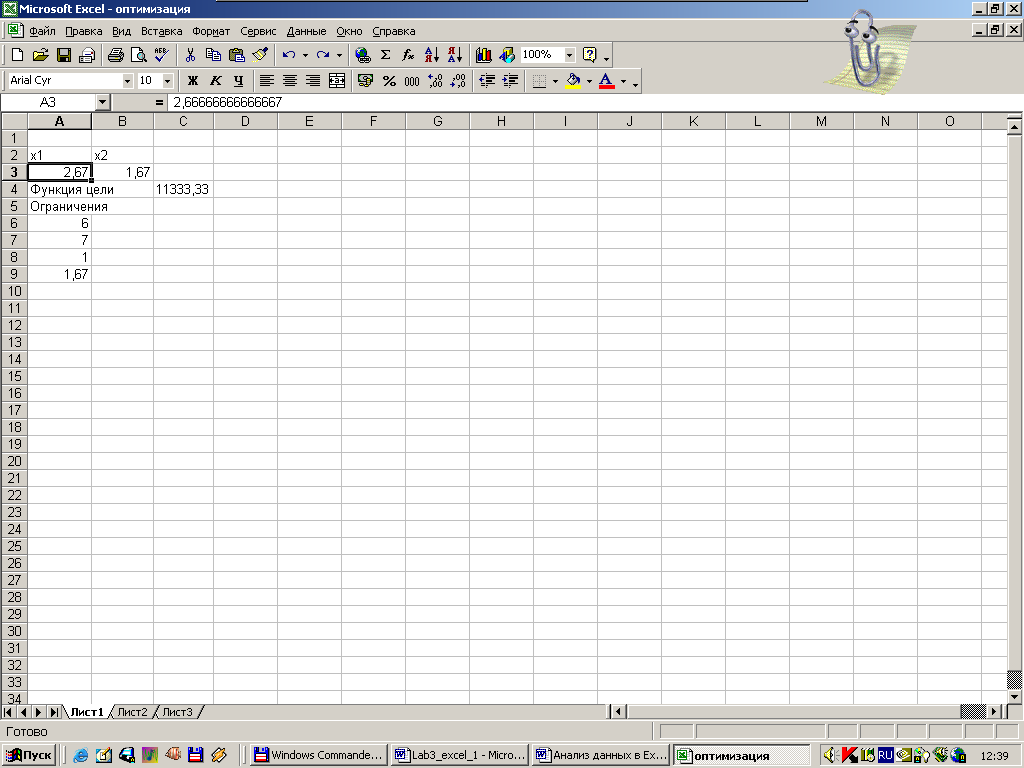Apply percent style format

(389, 80)
